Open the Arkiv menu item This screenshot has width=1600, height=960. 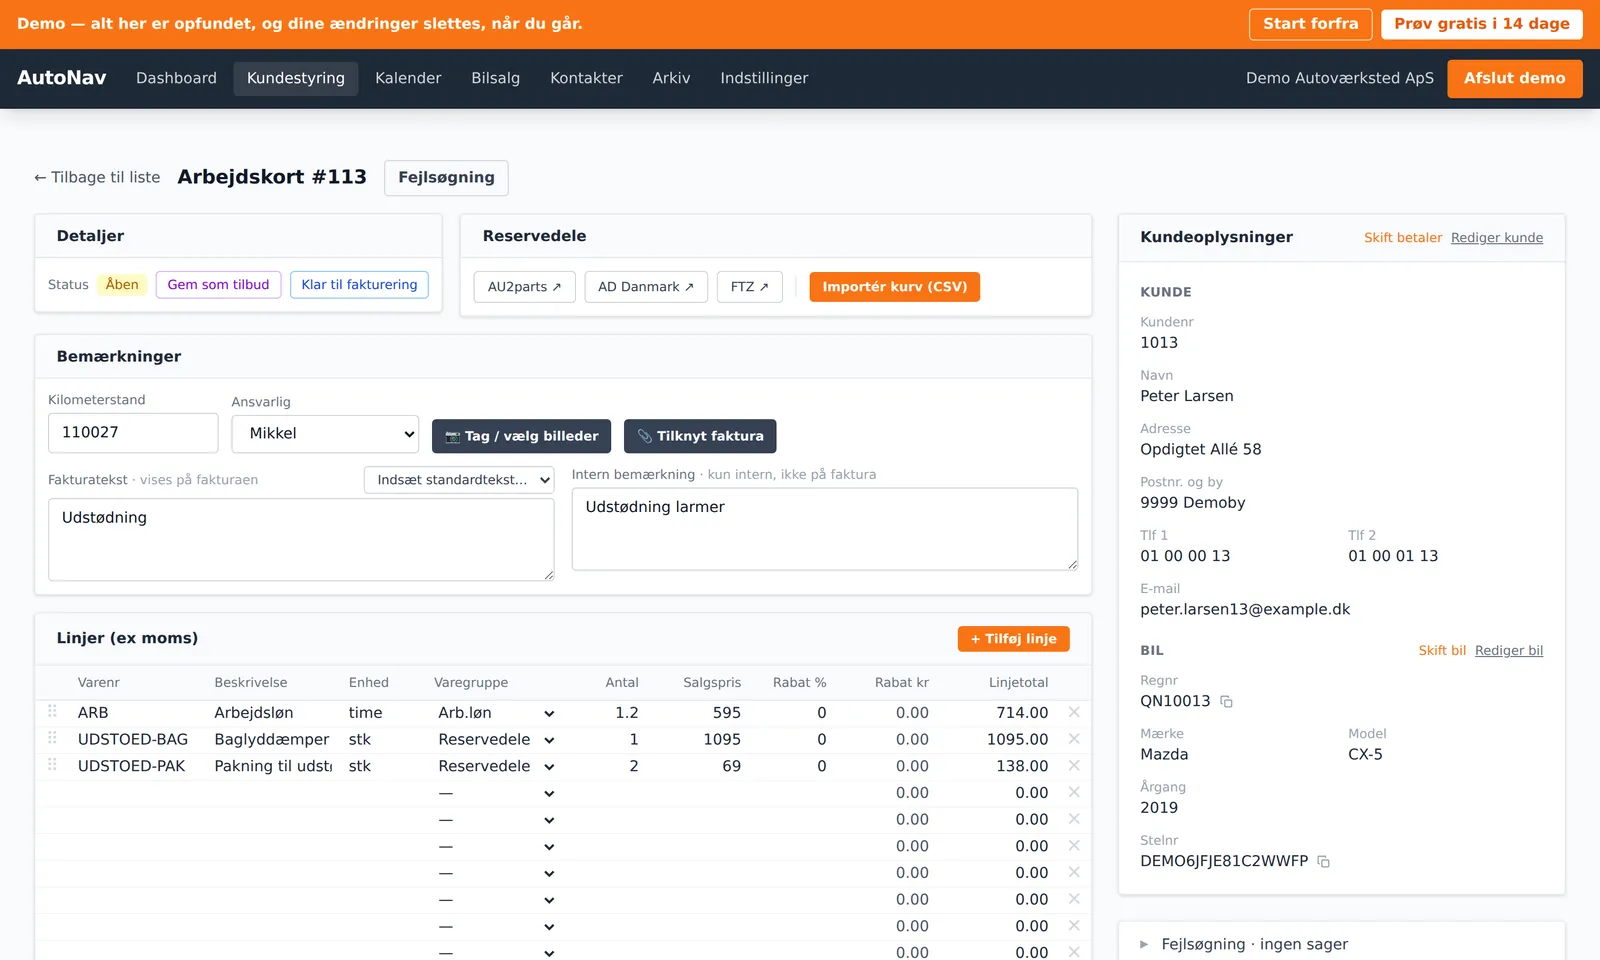[x=671, y=78]
